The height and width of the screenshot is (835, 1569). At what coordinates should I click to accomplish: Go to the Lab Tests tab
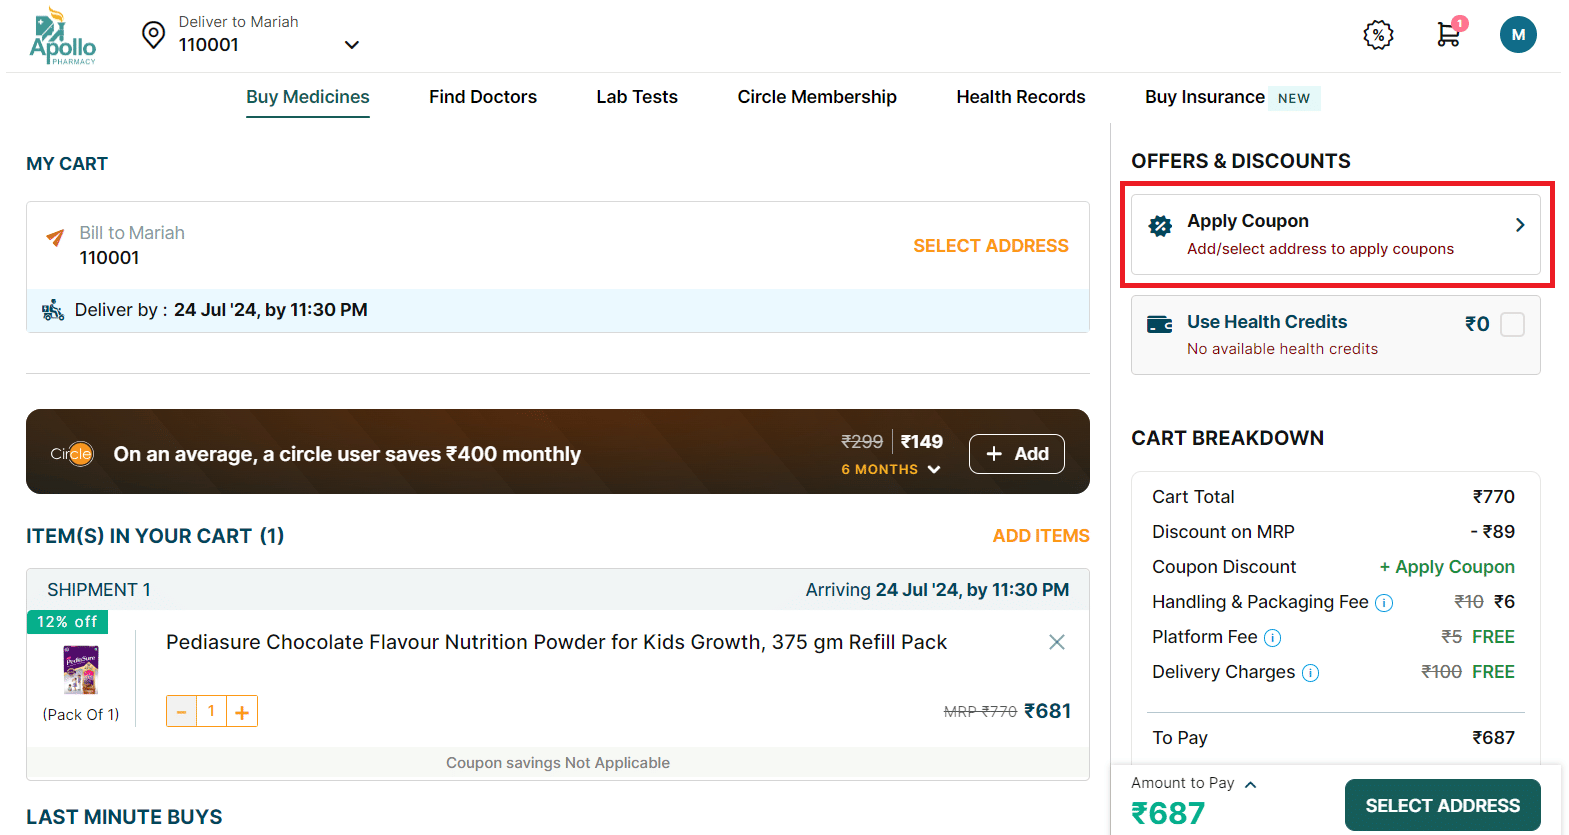636,97
